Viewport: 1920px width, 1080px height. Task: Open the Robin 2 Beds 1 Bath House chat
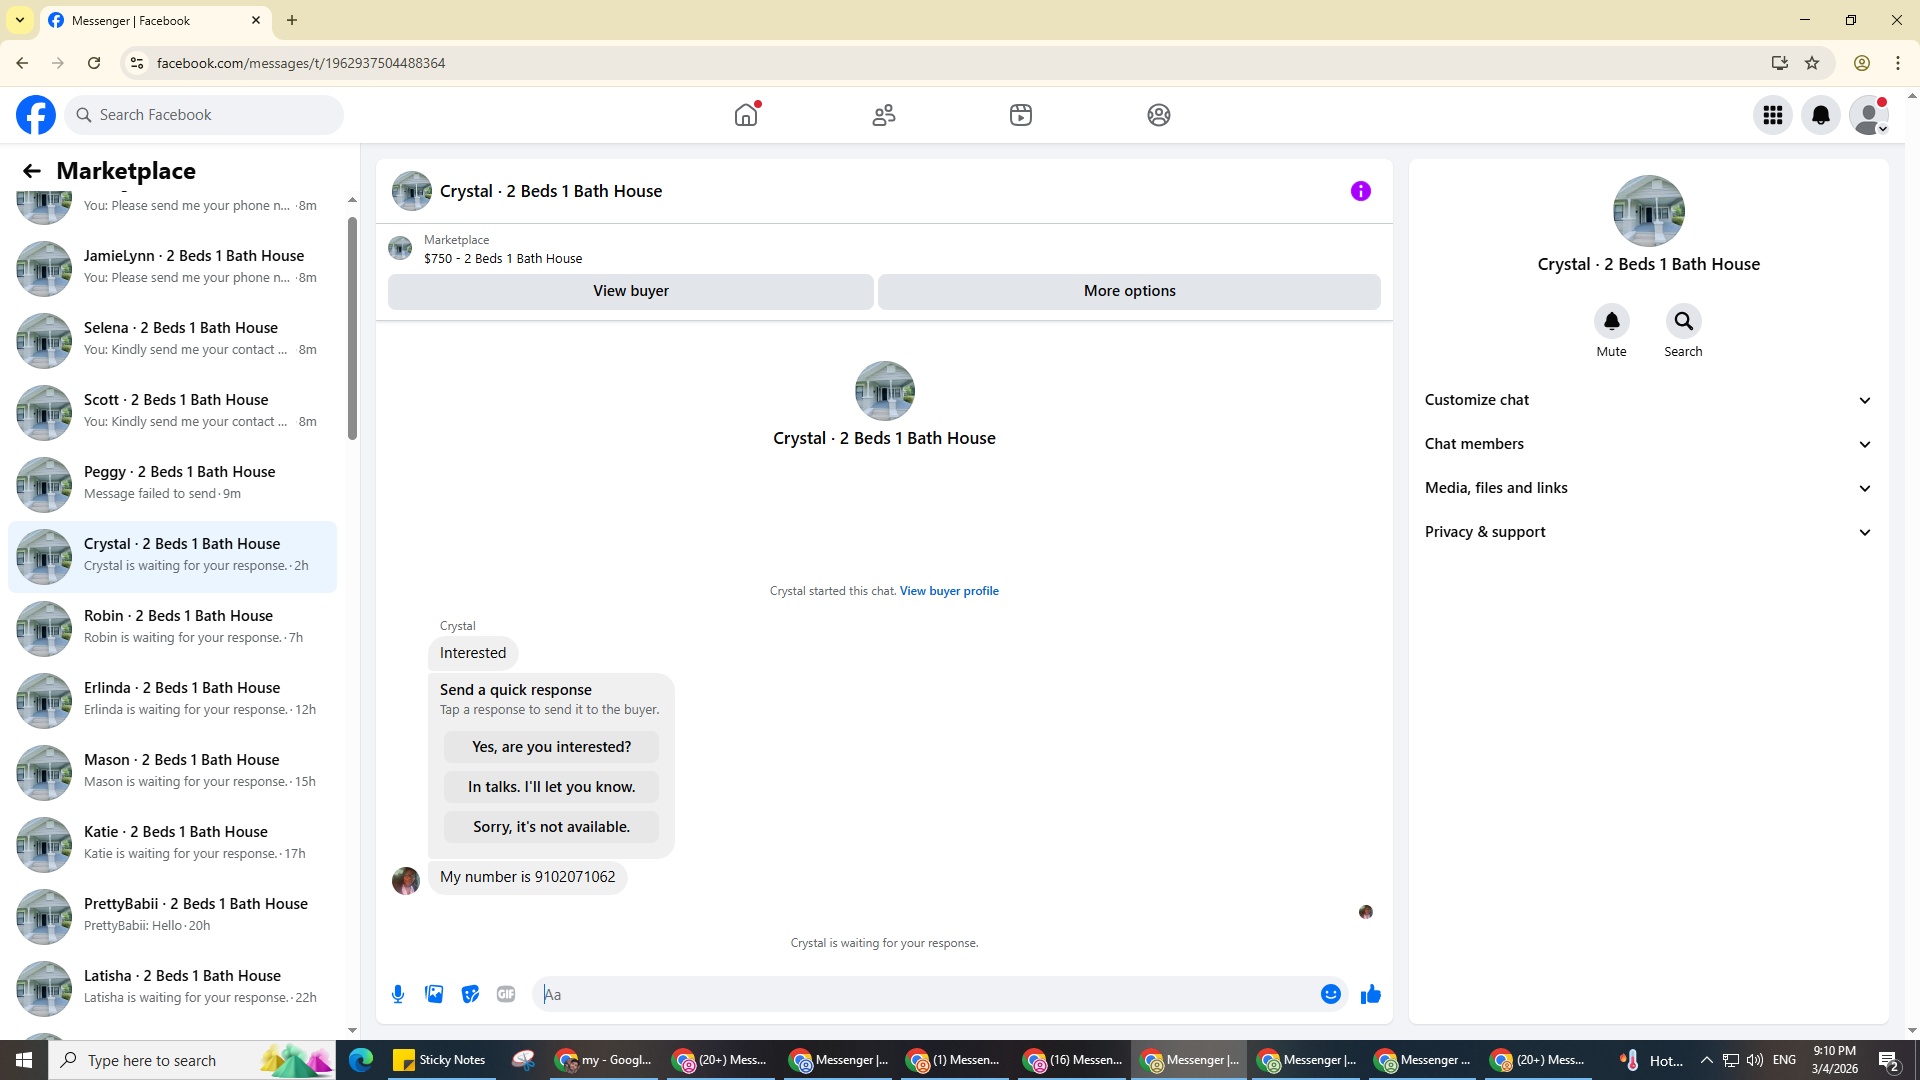coord(172,628)
